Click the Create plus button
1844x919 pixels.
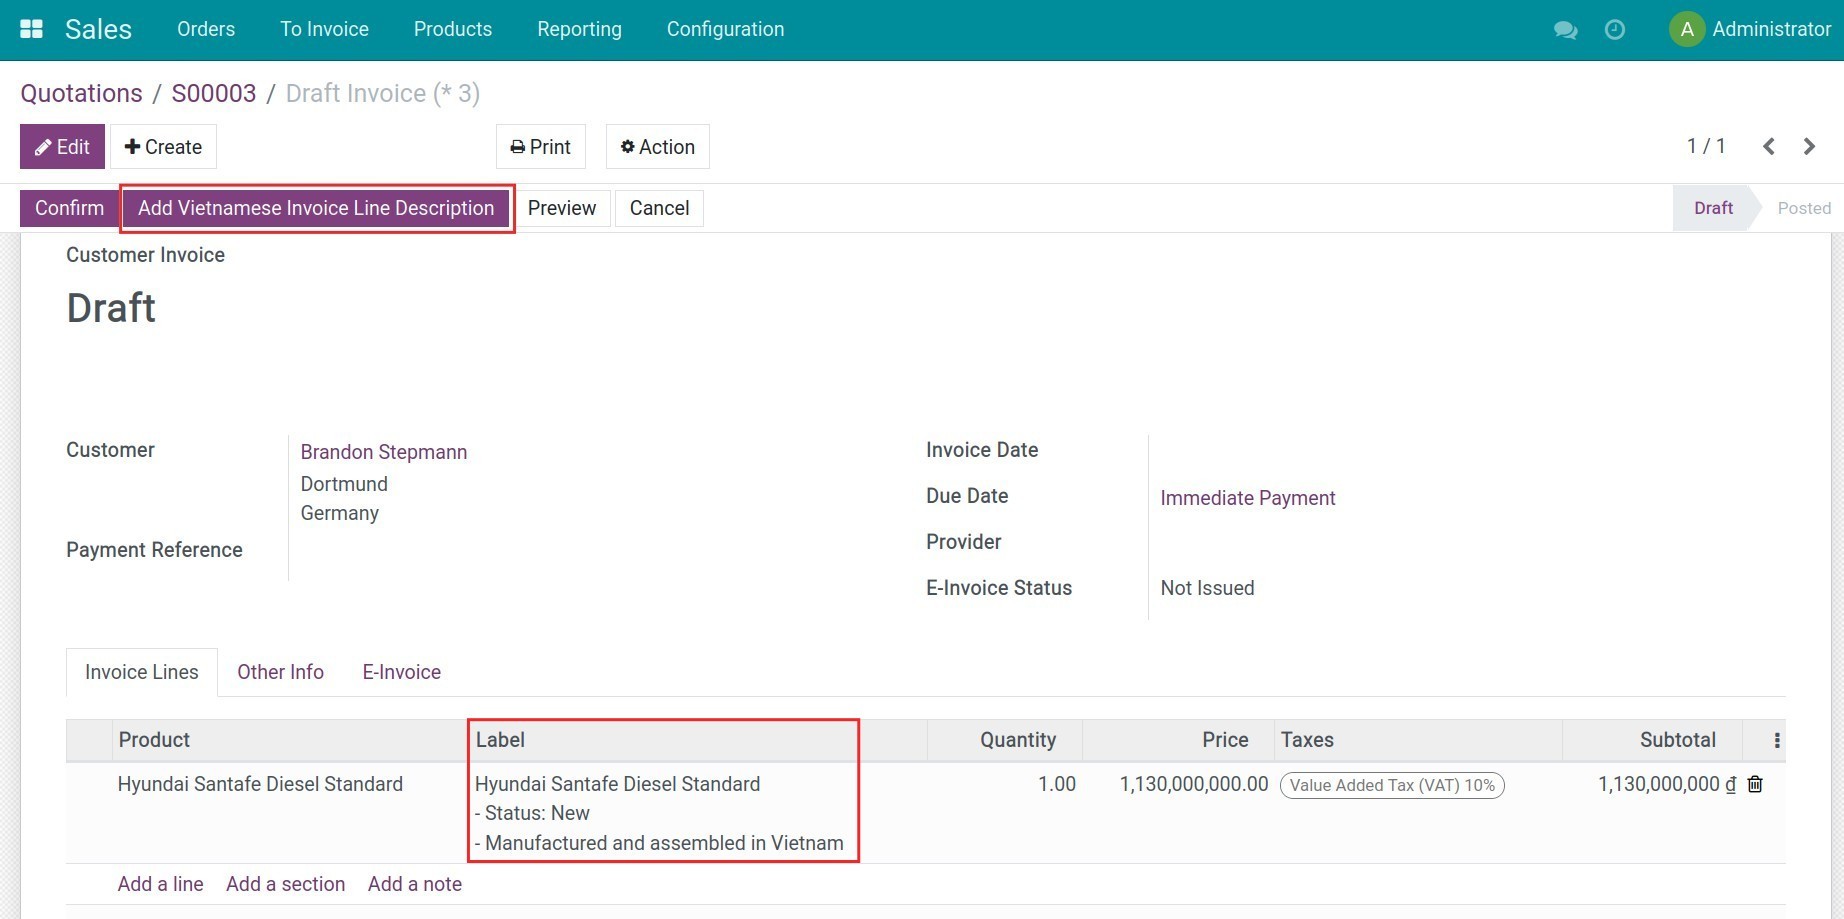163,146
